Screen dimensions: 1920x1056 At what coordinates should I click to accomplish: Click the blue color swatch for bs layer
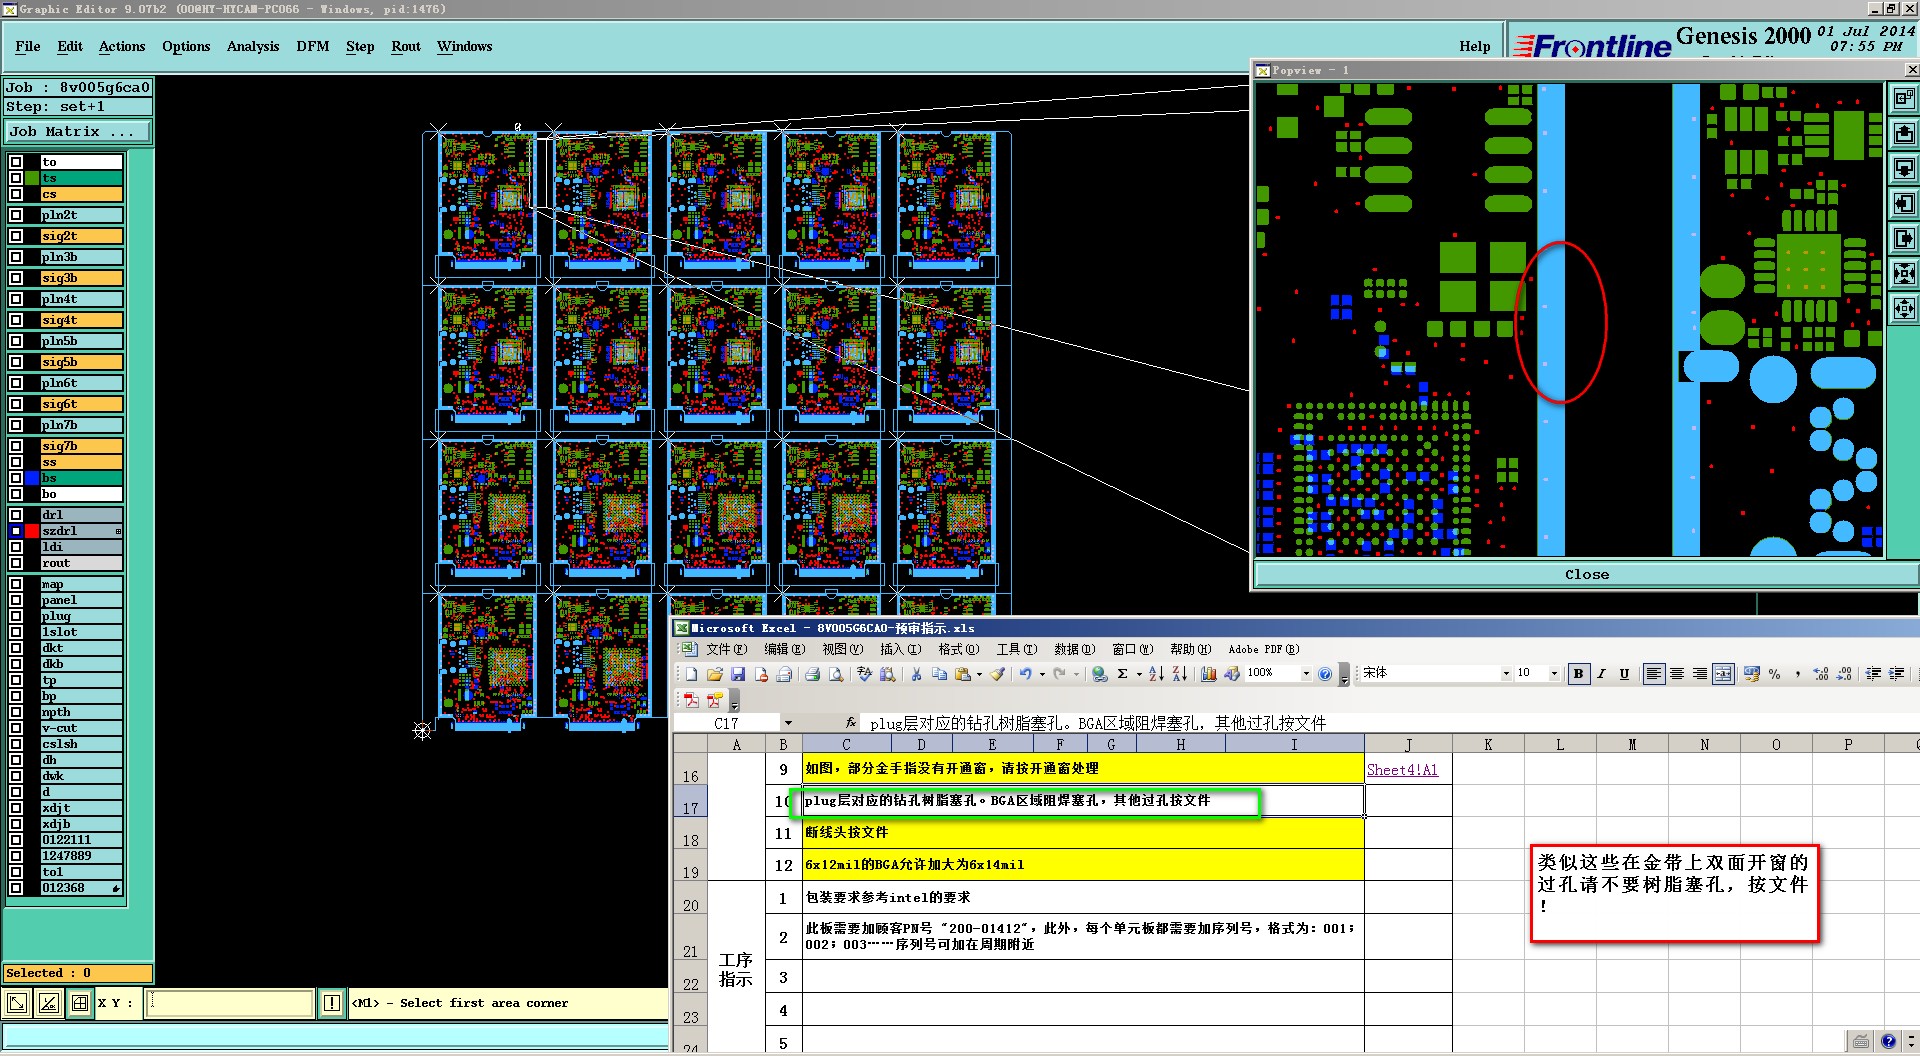(32, 478)
